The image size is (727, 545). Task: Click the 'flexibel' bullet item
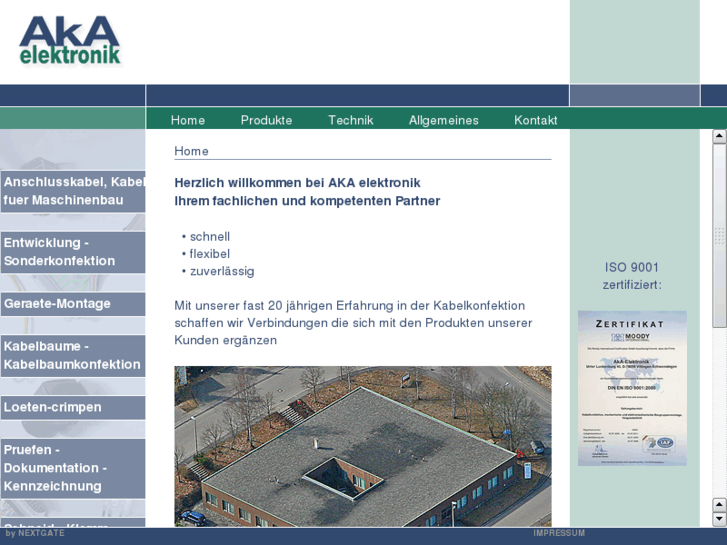pyautogui.click(x=210, y=254)
